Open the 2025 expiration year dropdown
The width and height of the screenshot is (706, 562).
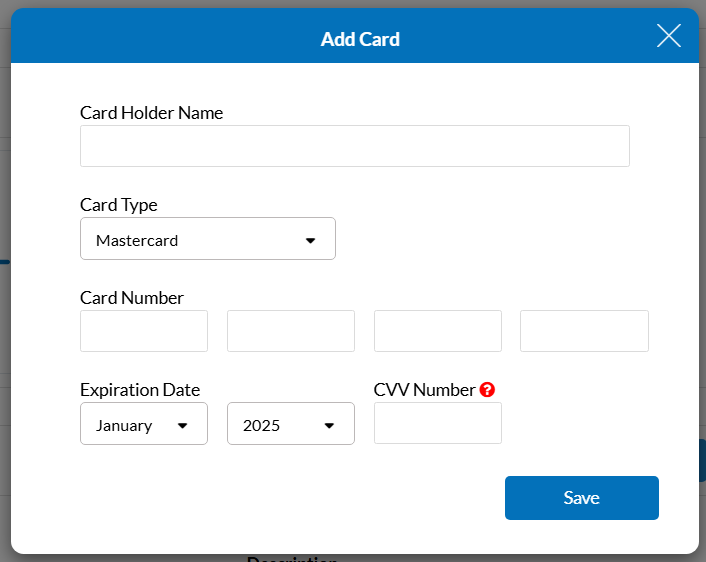291,424
